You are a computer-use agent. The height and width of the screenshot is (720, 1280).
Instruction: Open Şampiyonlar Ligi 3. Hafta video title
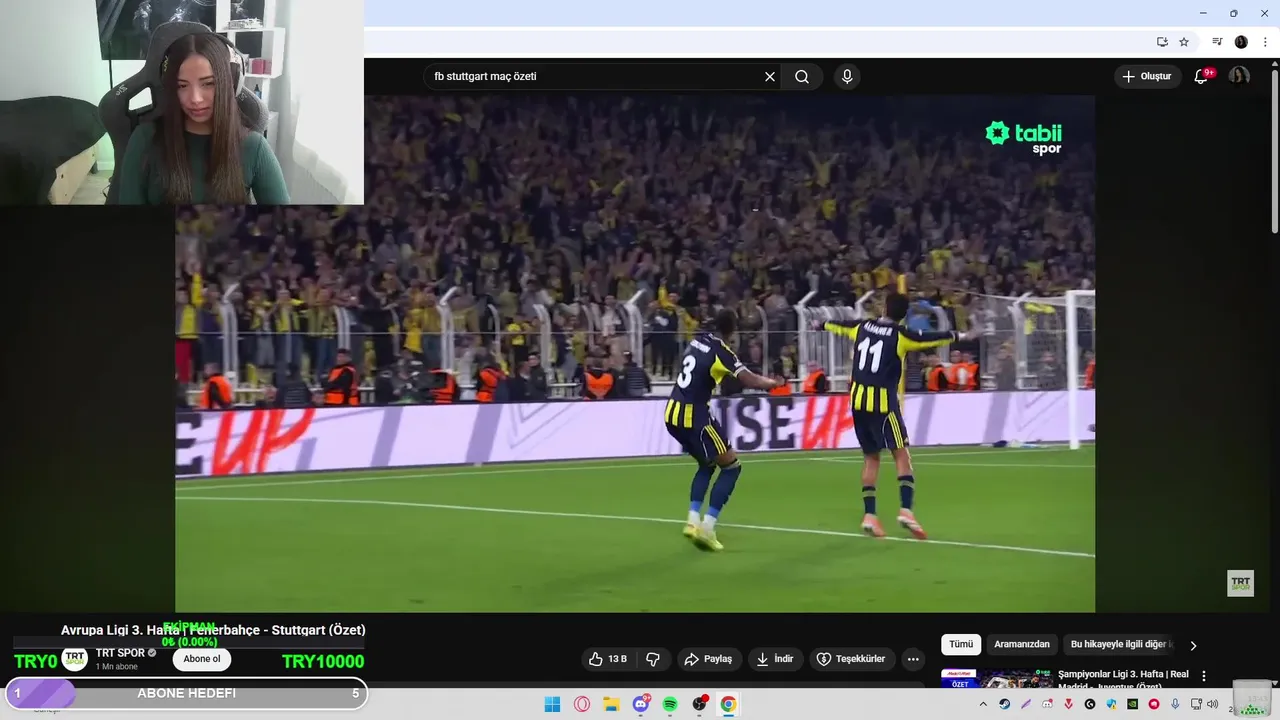1123,679
